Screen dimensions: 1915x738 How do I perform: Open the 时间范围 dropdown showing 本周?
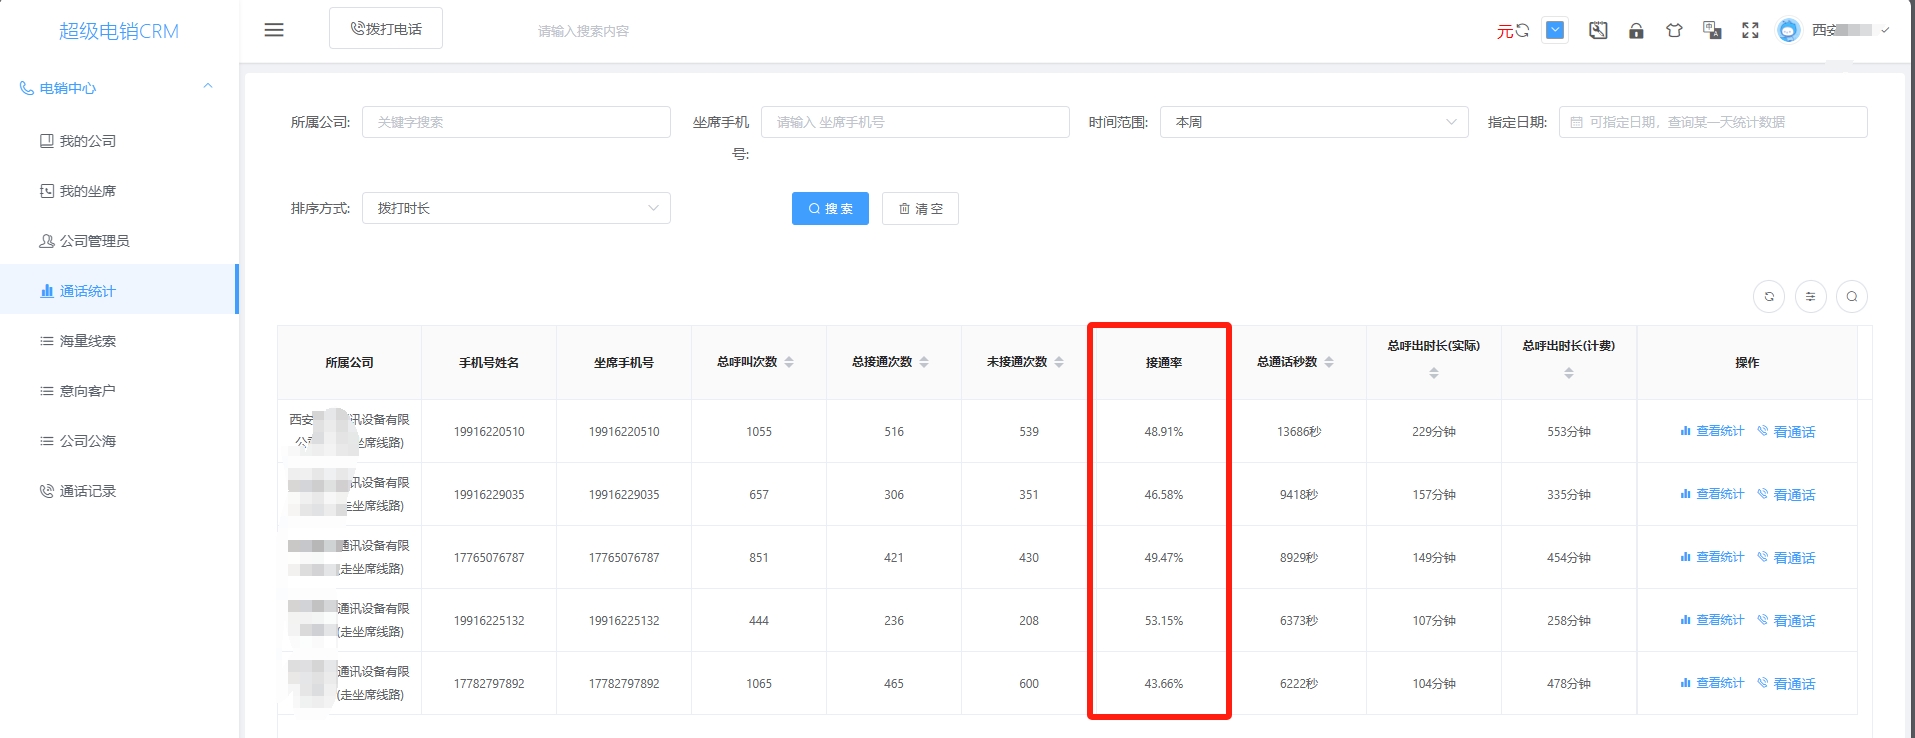1313,122
